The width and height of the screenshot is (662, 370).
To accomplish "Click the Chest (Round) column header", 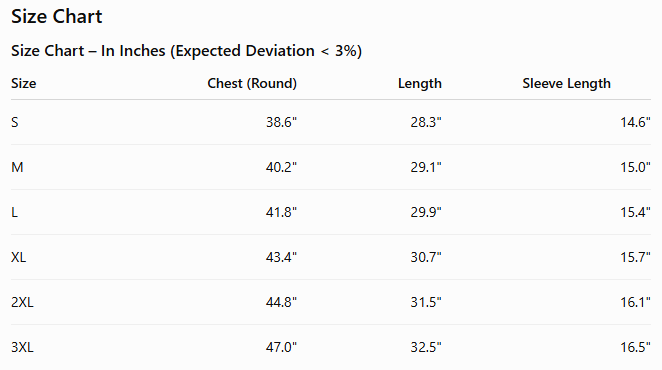I will tap(252, 83).
